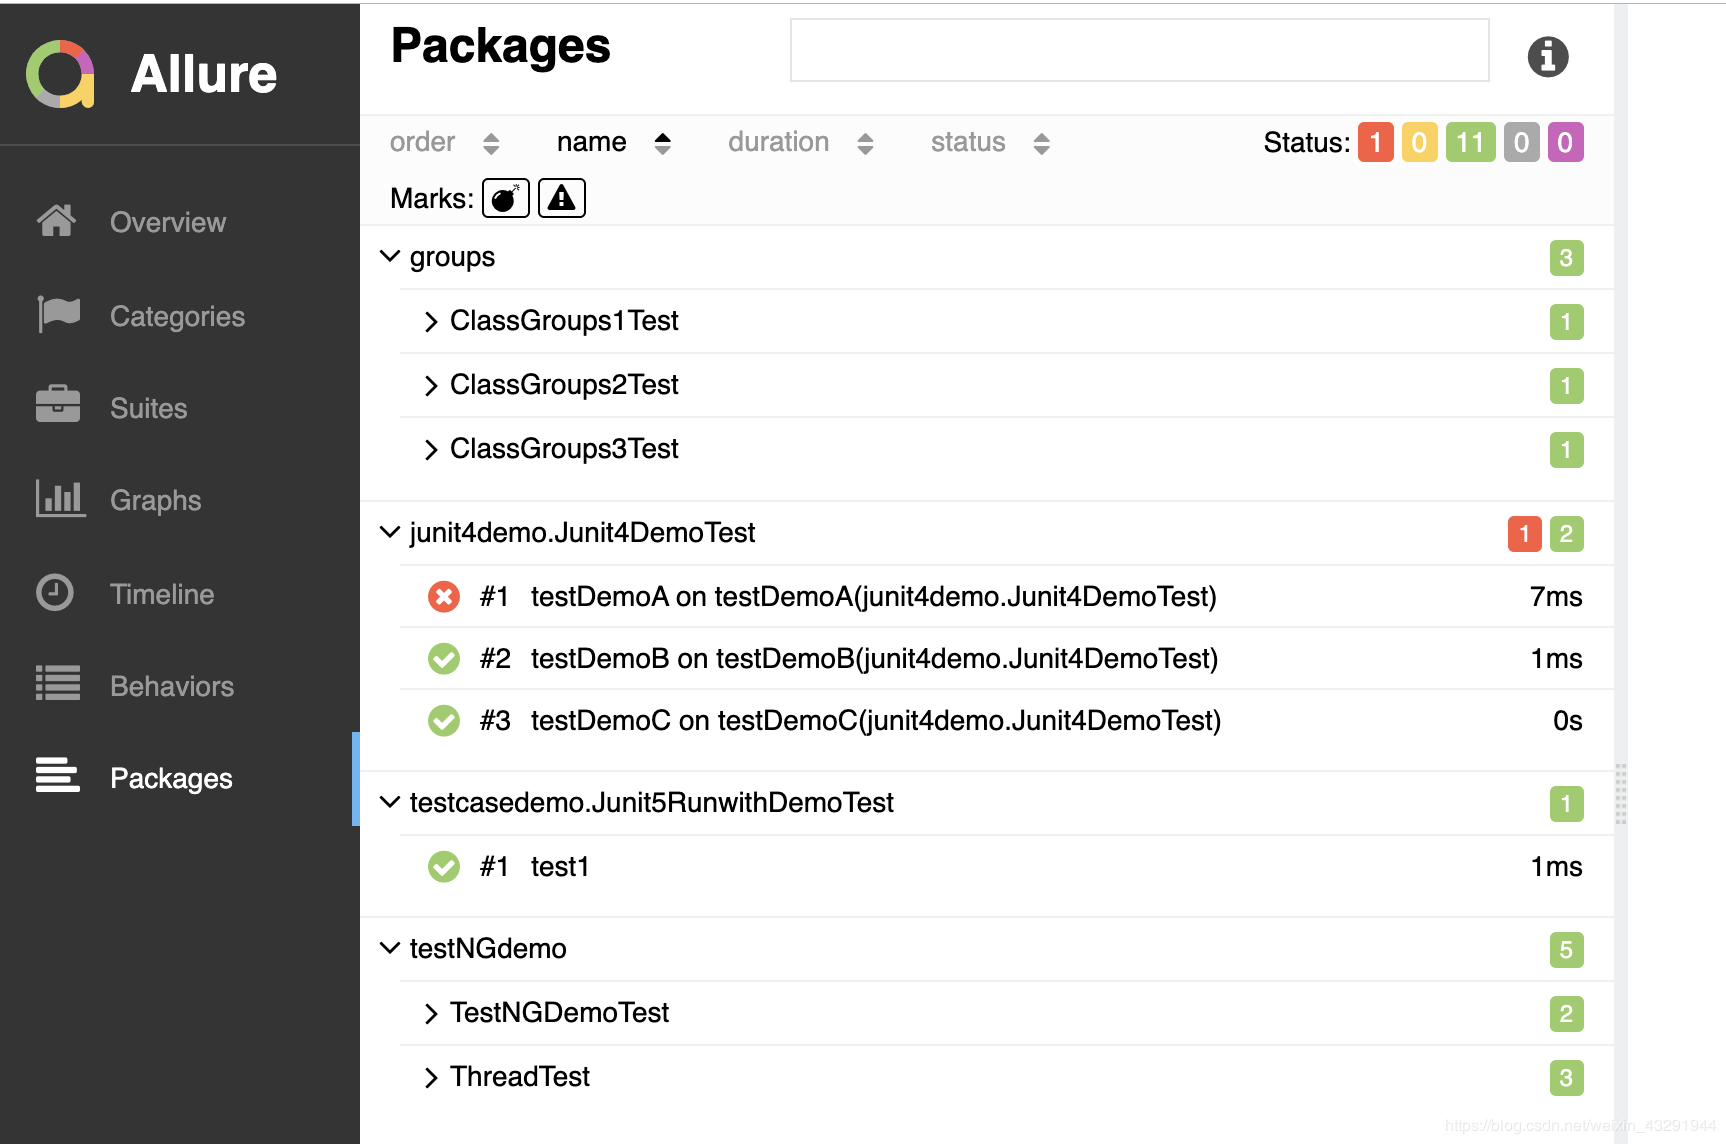Open the failed testDemoA test result

(872, 597)
